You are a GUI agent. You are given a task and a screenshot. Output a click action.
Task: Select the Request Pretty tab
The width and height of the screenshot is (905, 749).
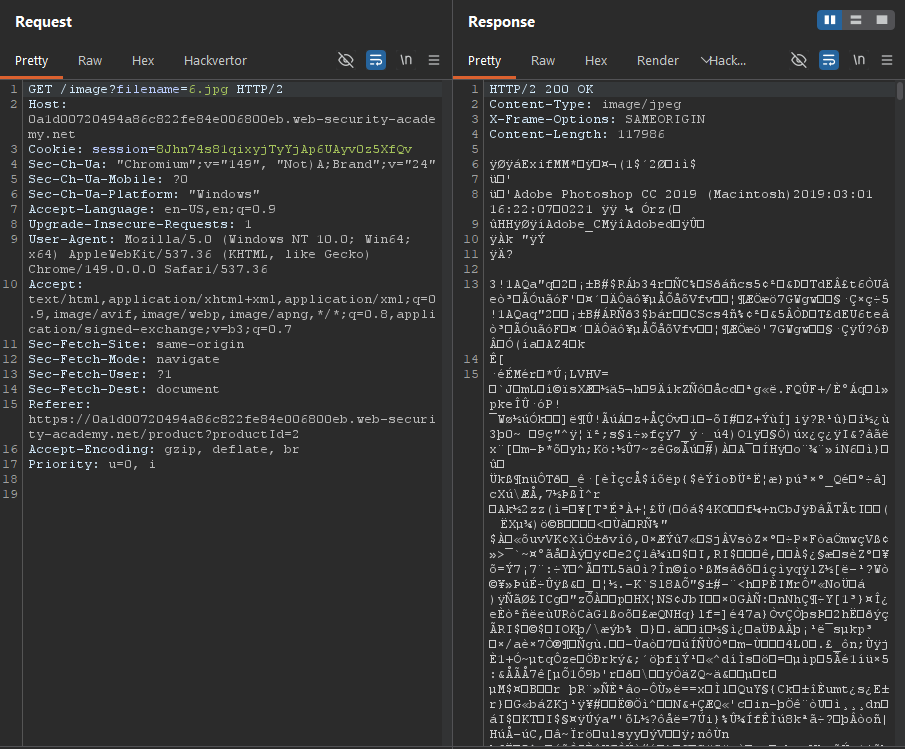click(x=32, y=61)
